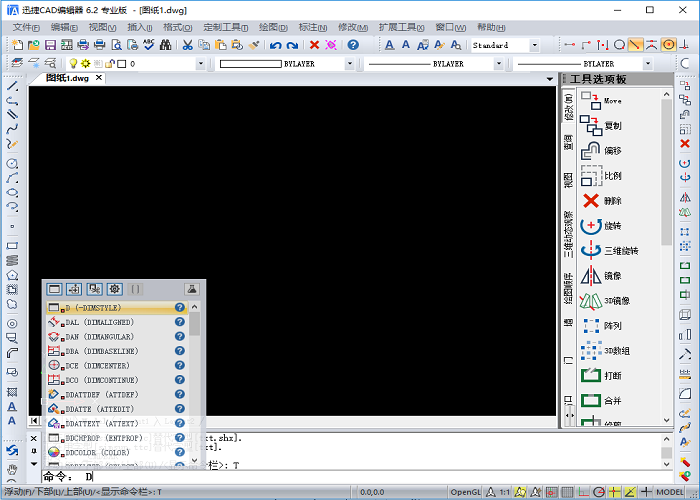Select the line draw tool in left toolbar
The width and height of the screenshot is (700, 500).
tap(12, 86)
